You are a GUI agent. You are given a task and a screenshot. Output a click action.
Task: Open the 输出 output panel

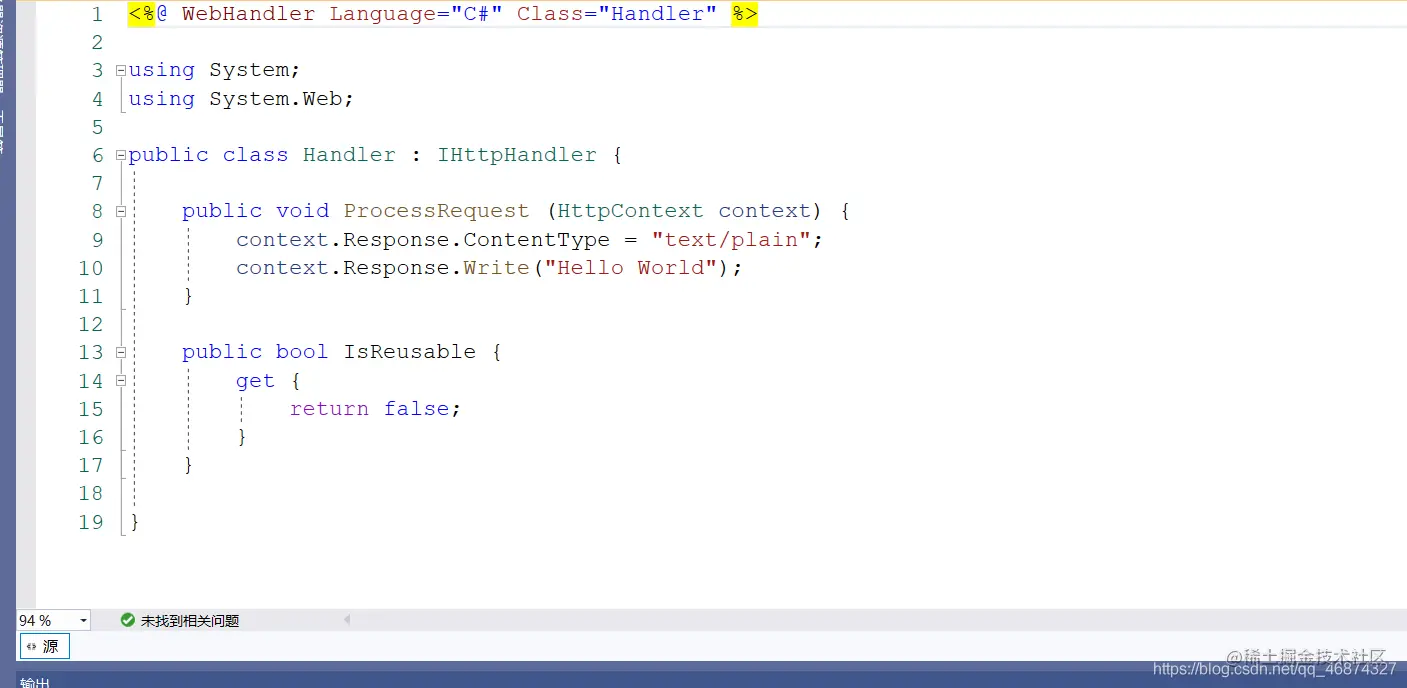[35, 682]
